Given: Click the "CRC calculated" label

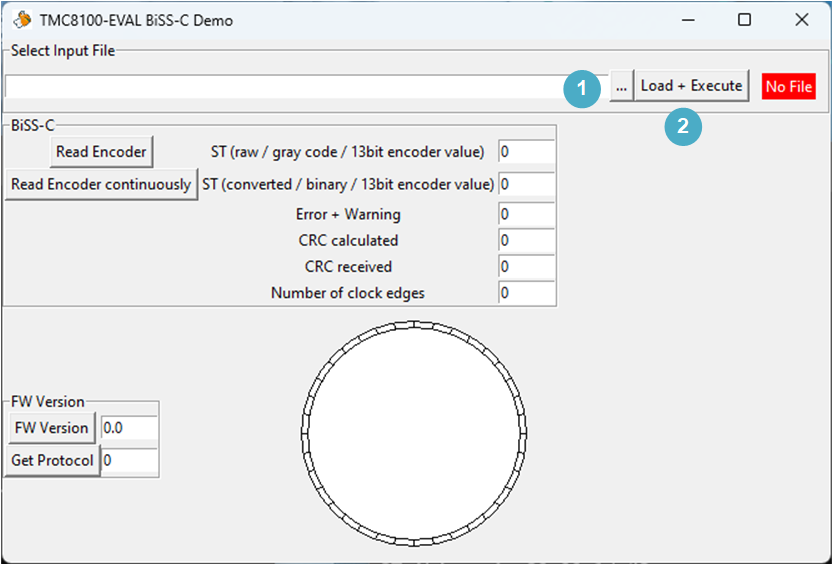Looking at the screenshot, I should [348, 241].
